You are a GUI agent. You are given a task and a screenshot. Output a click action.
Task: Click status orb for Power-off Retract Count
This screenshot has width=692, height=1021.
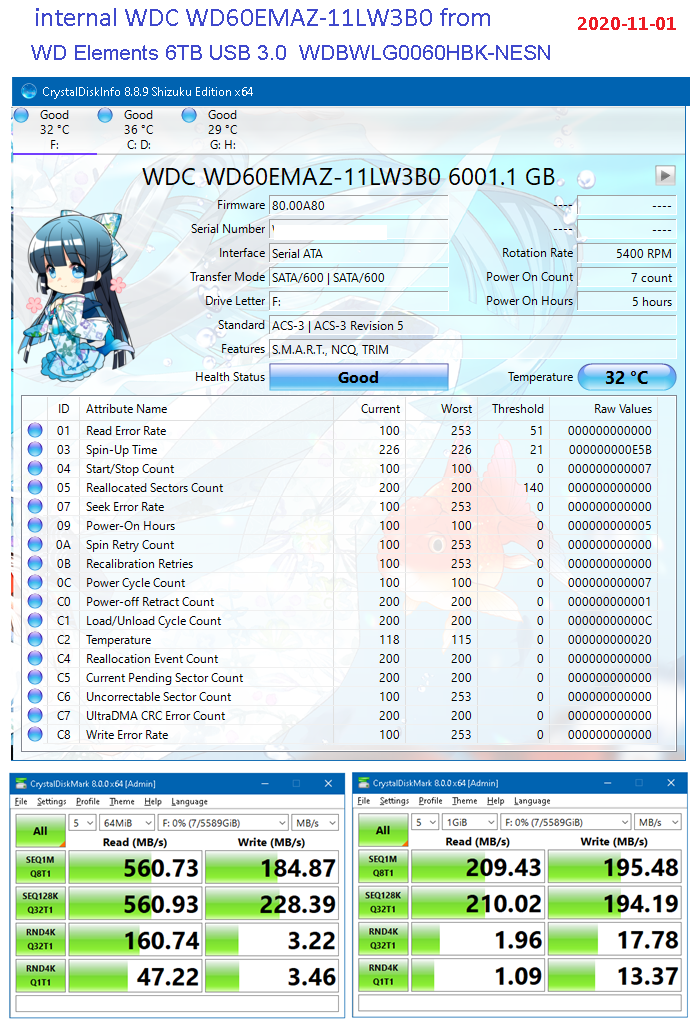[x=35, y=602]
